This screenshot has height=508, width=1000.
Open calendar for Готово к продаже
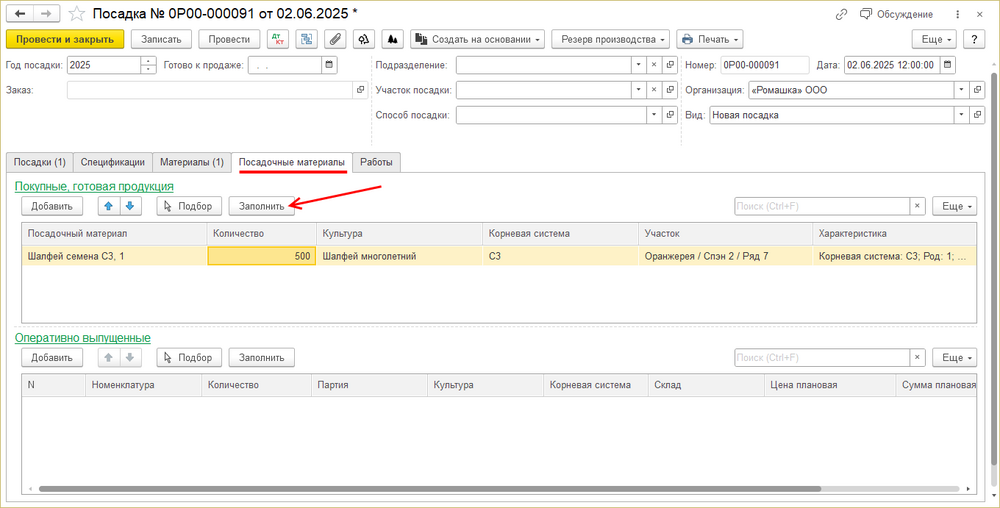(329, 64)
